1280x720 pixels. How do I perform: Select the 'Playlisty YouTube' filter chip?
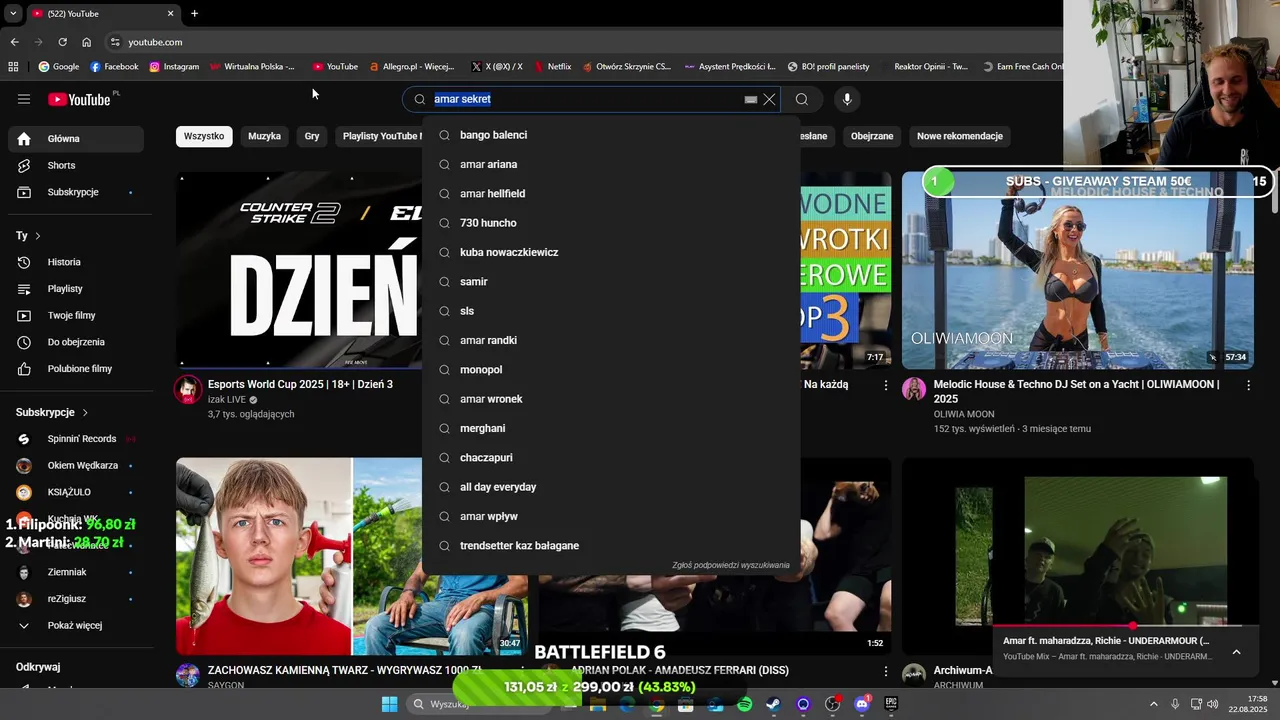tap(381, 136)
